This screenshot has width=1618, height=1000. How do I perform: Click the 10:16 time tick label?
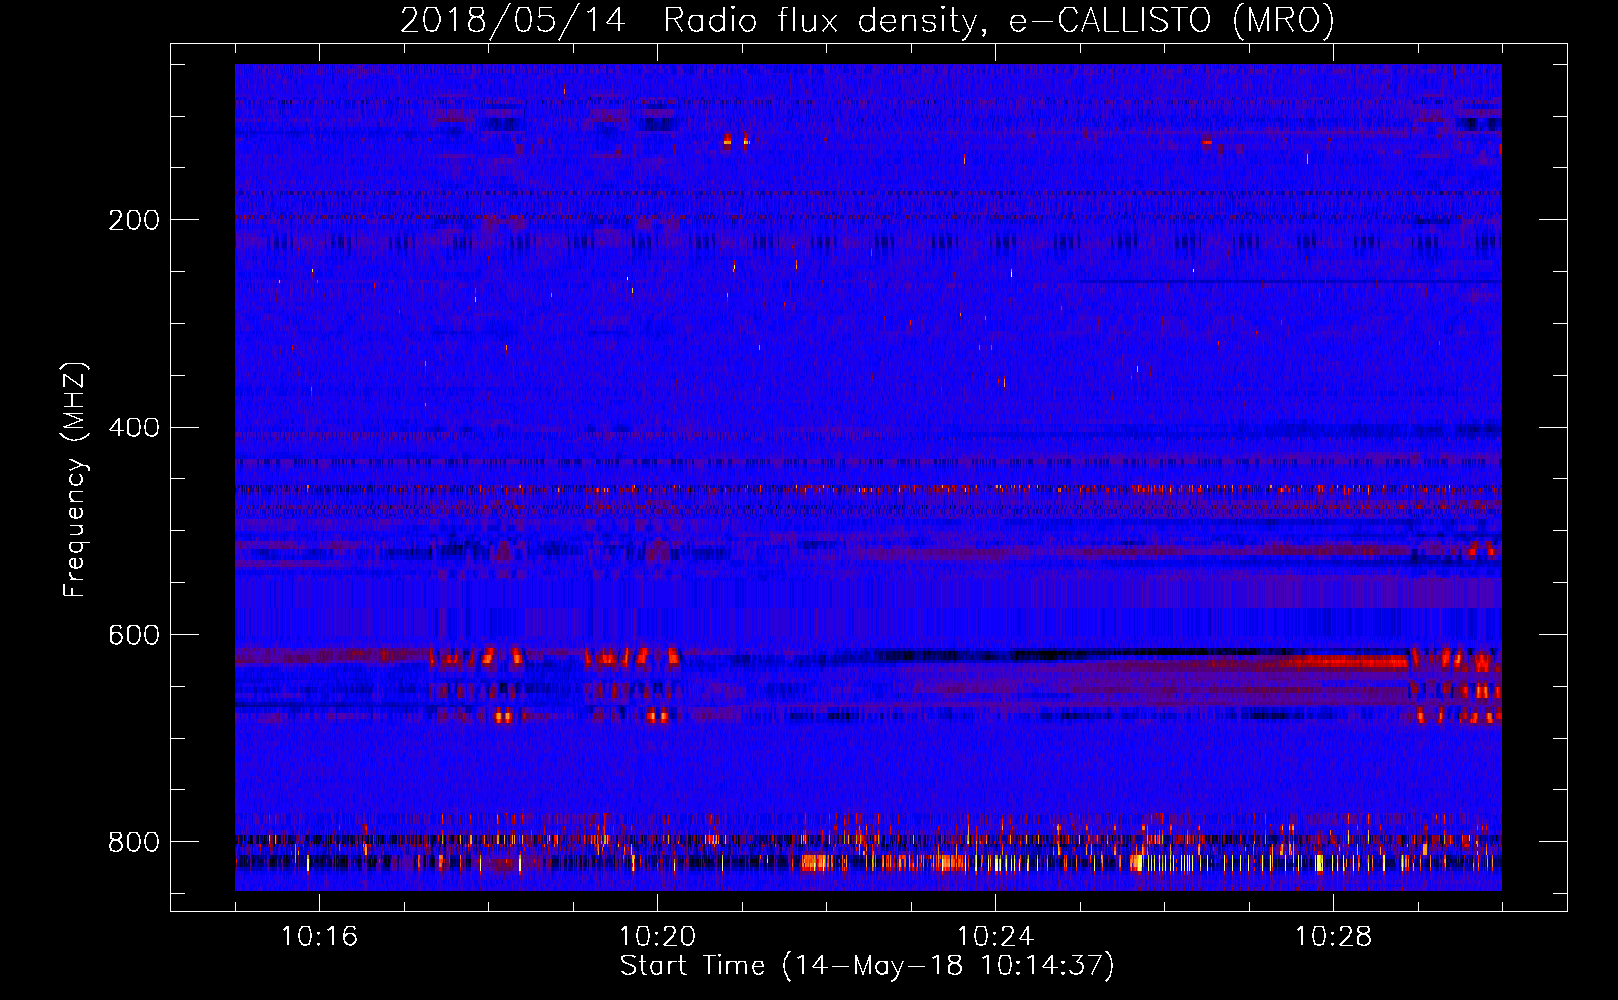pos(319,936)
